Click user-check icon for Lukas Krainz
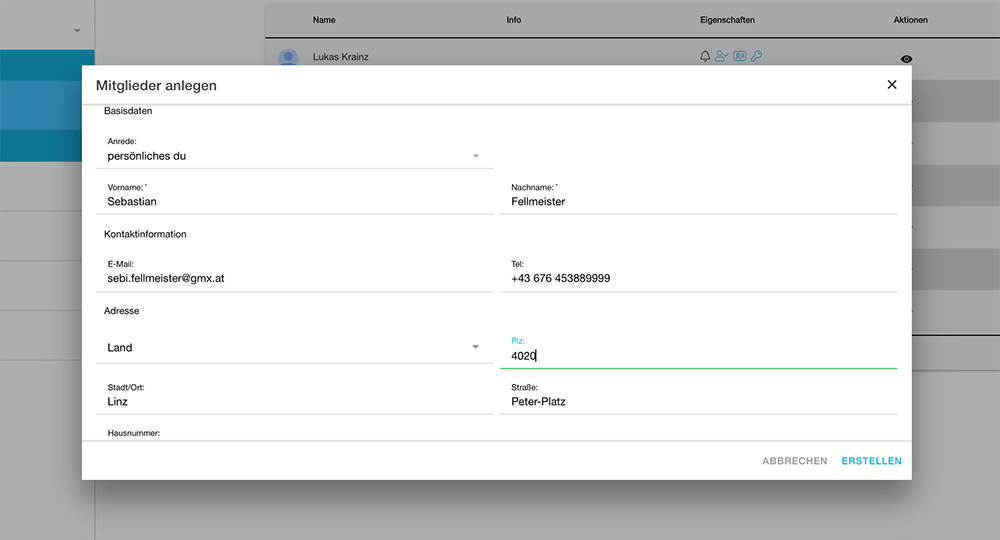 [721, 56]
